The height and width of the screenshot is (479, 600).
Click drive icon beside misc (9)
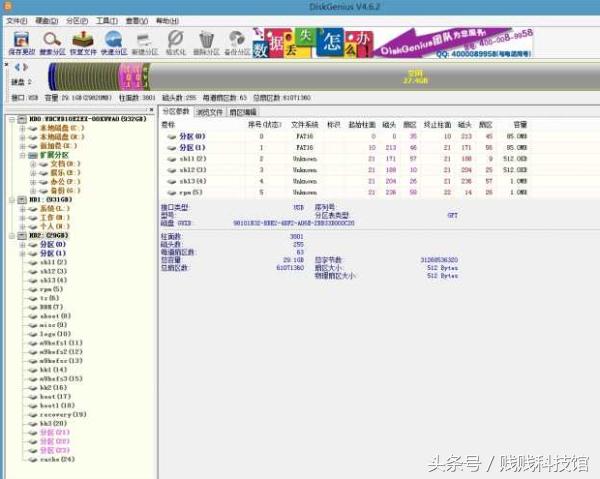click(33, 325)
